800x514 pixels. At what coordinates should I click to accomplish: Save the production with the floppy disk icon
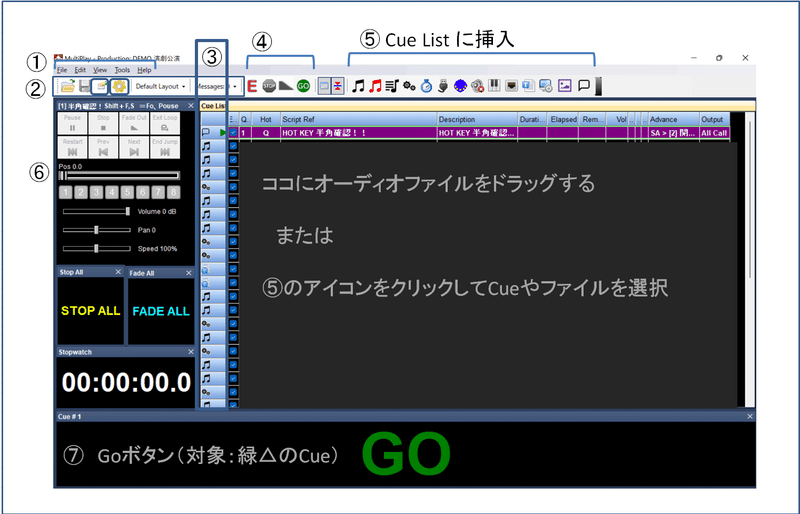coord(84,86)
